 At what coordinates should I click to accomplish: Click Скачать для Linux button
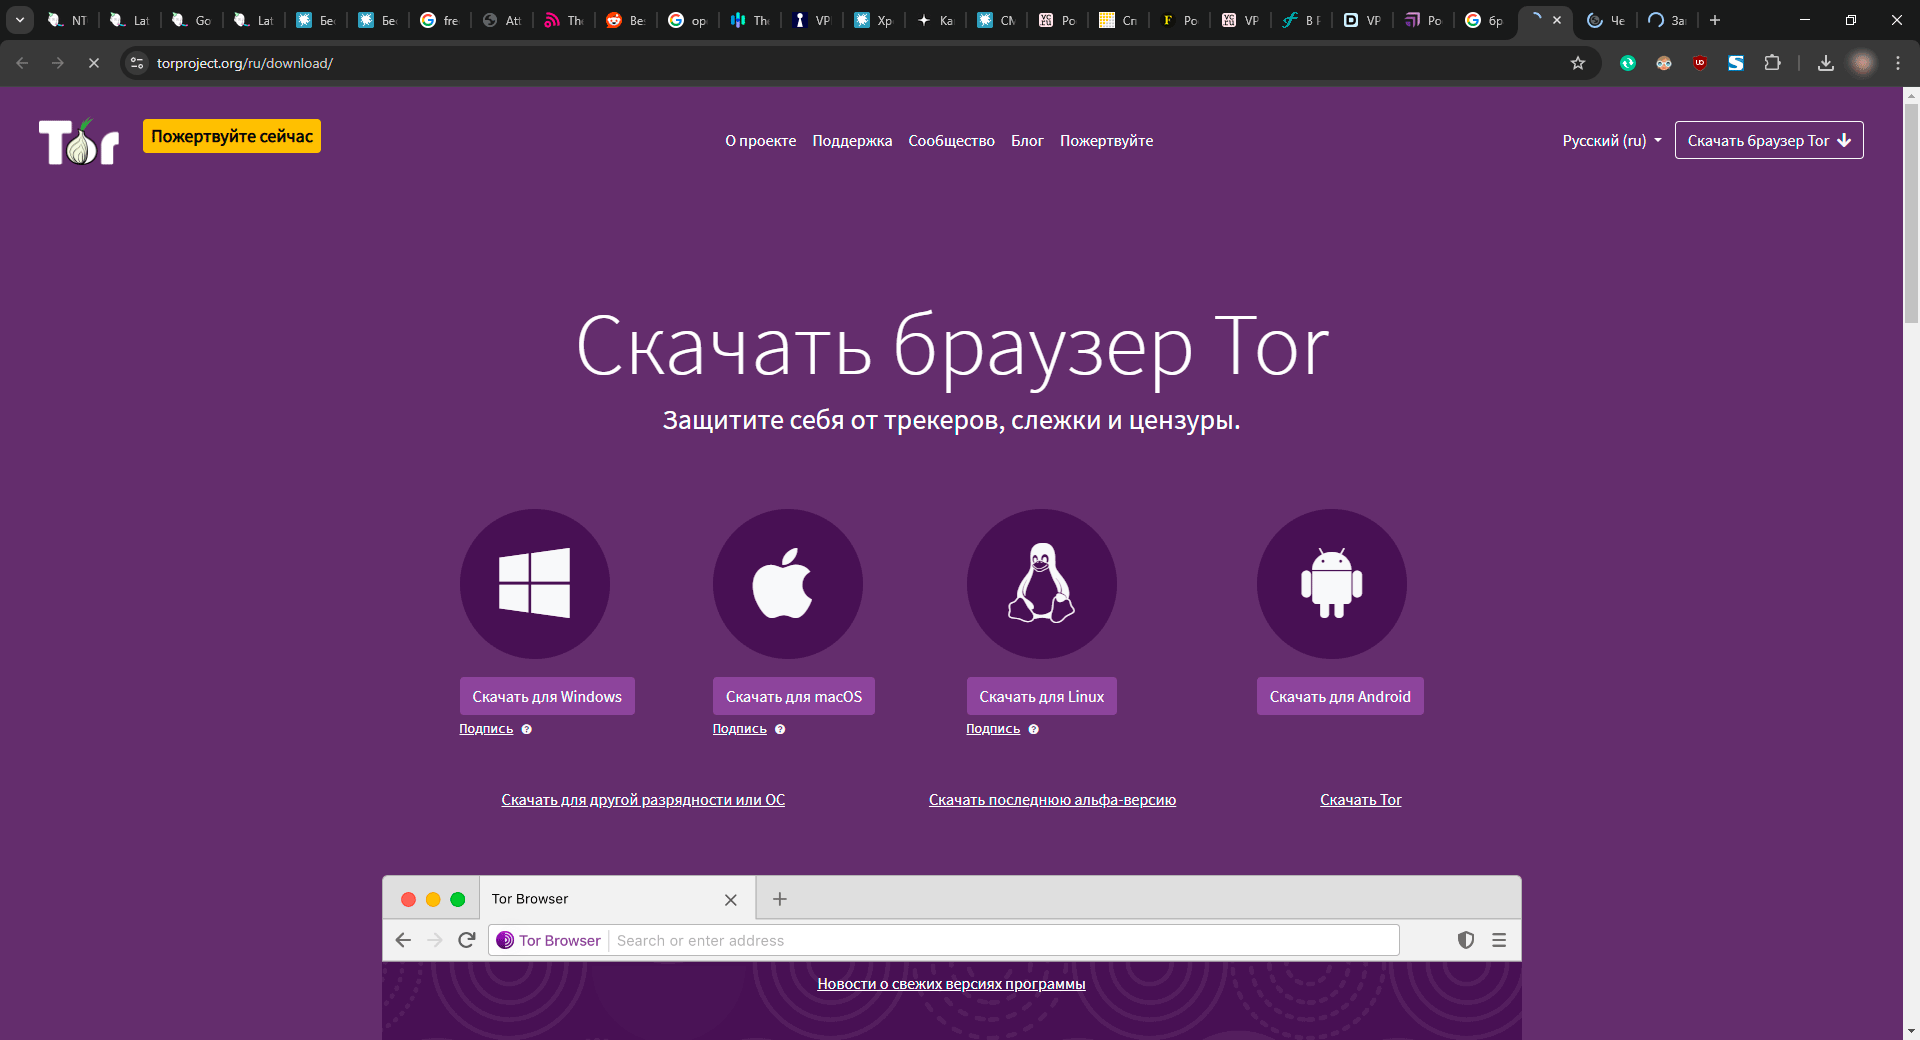(1042, 696)
